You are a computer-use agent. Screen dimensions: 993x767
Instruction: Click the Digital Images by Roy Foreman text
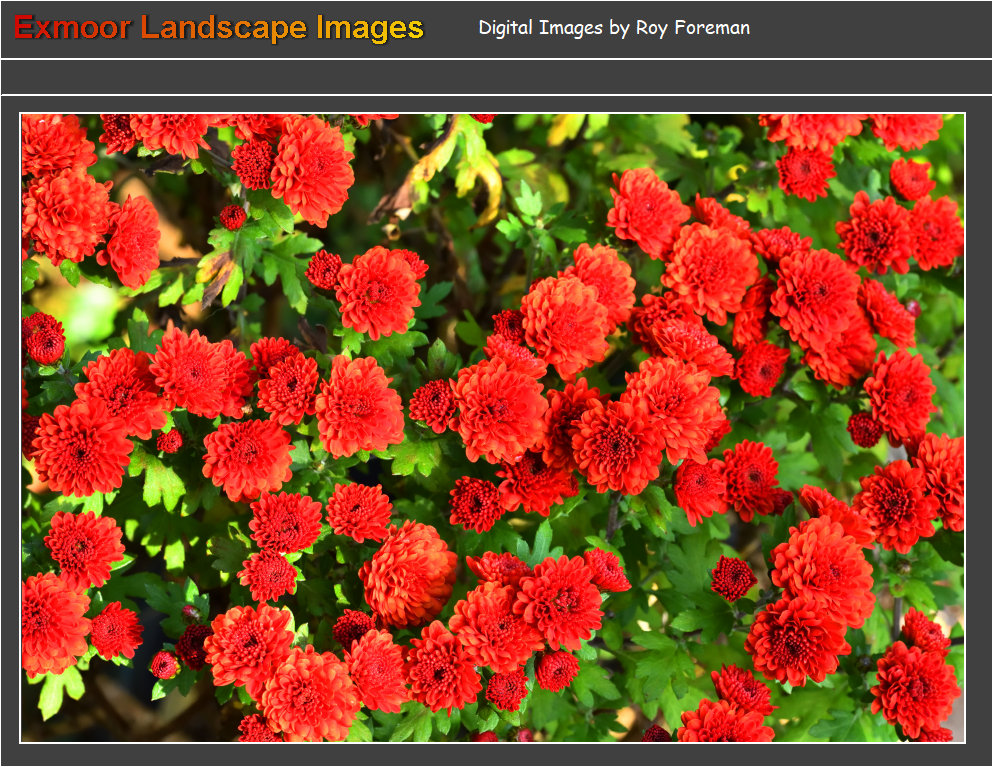pos(614,28)
